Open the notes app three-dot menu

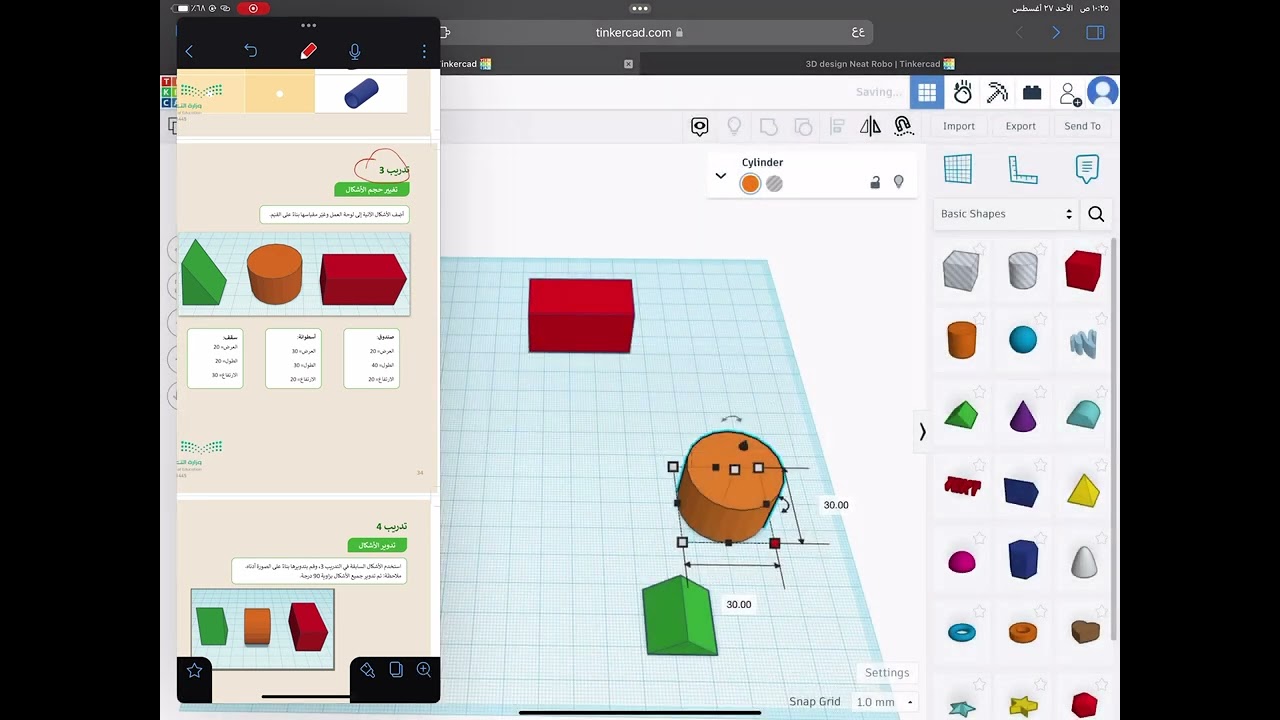[x=424, y=51]
